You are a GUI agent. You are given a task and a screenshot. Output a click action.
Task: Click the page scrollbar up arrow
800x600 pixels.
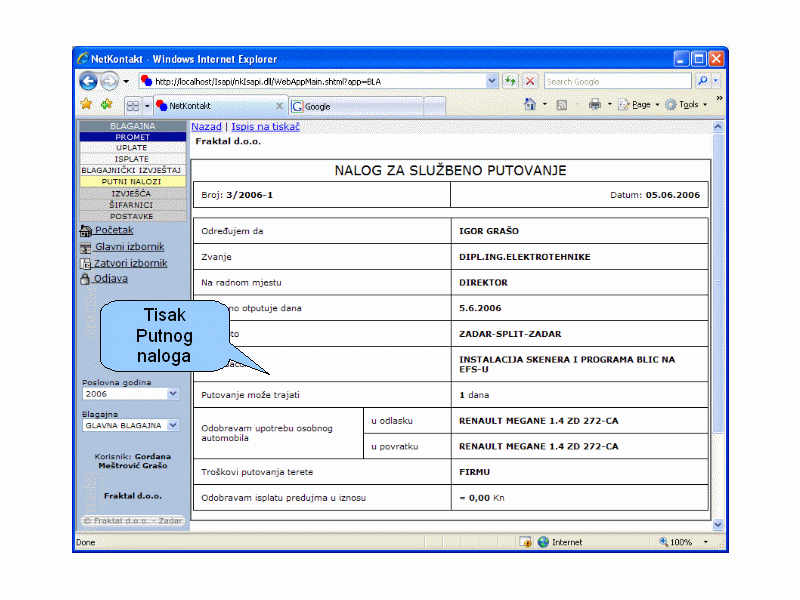click(718, 126)
